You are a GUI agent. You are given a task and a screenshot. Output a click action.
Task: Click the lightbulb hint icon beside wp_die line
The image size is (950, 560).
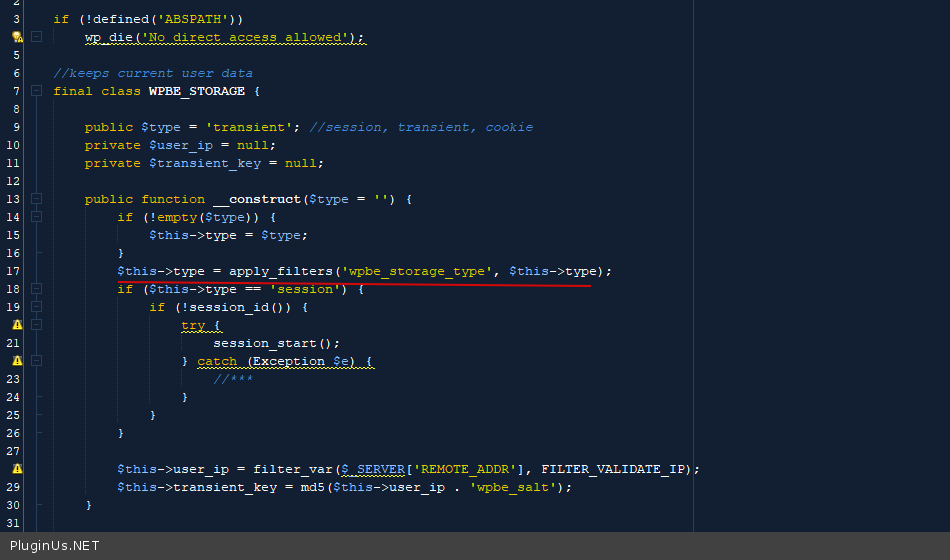[x=17, y=37]
